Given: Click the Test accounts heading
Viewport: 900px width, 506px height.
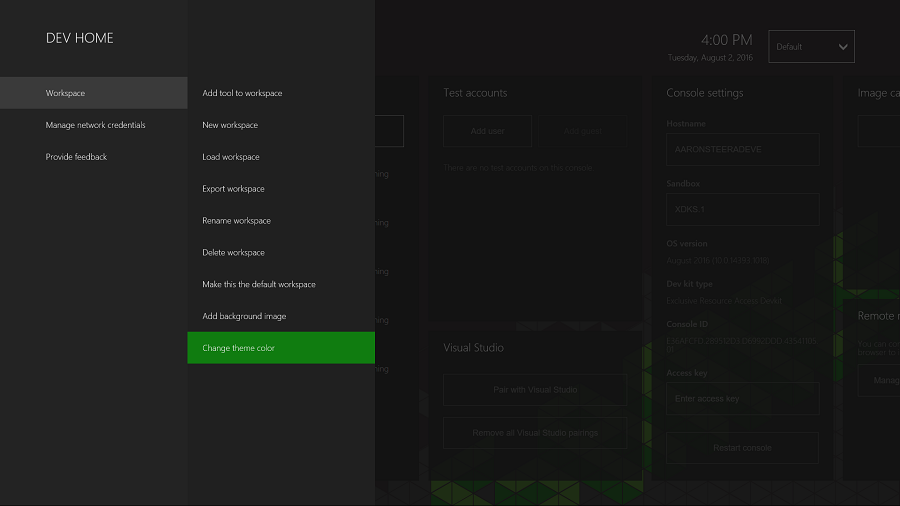Looking at the screenshot, I should [475, 93].
